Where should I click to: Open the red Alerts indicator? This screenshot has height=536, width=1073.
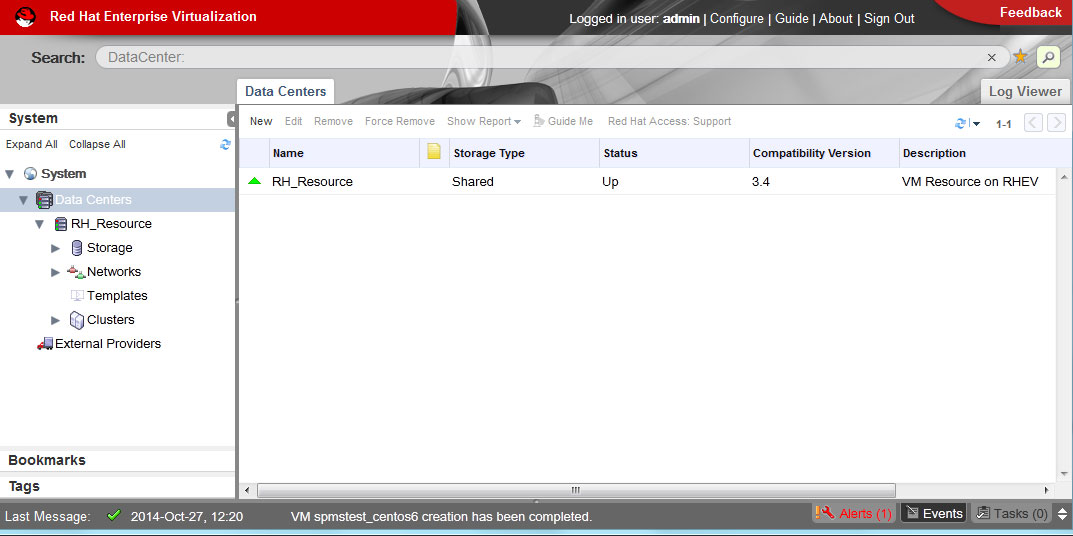(854, 513)
